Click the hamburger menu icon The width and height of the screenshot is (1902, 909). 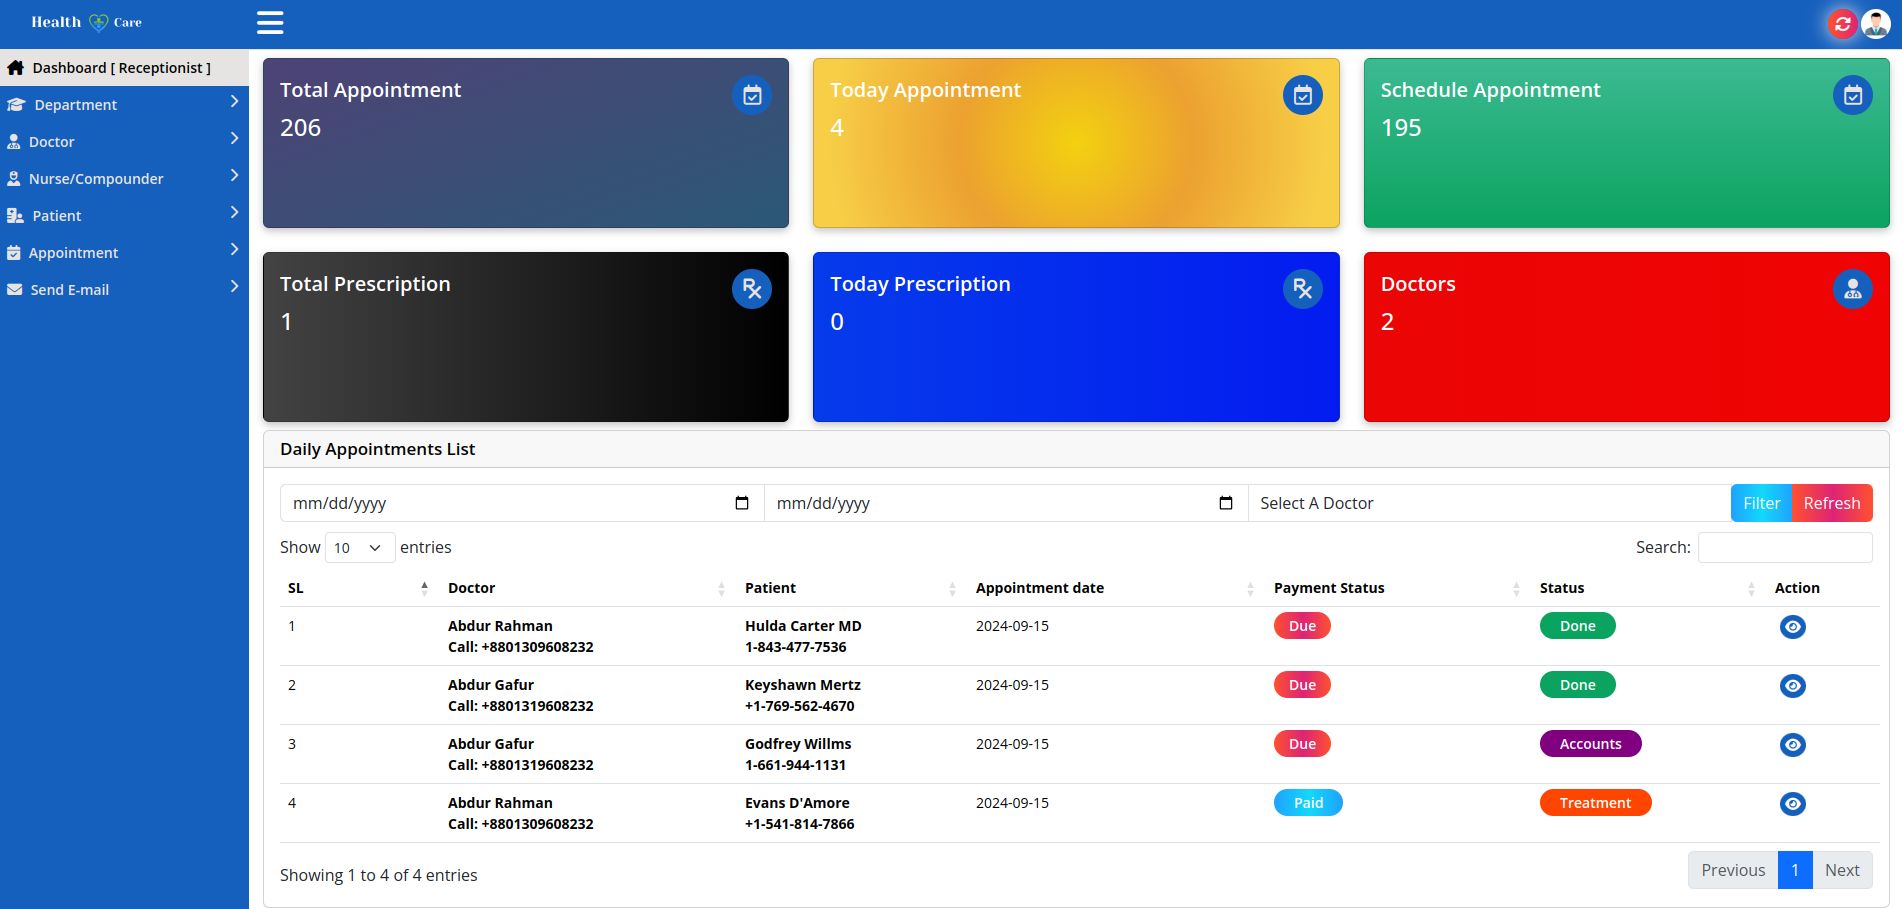pyautogui.click(x=270, y=22)
